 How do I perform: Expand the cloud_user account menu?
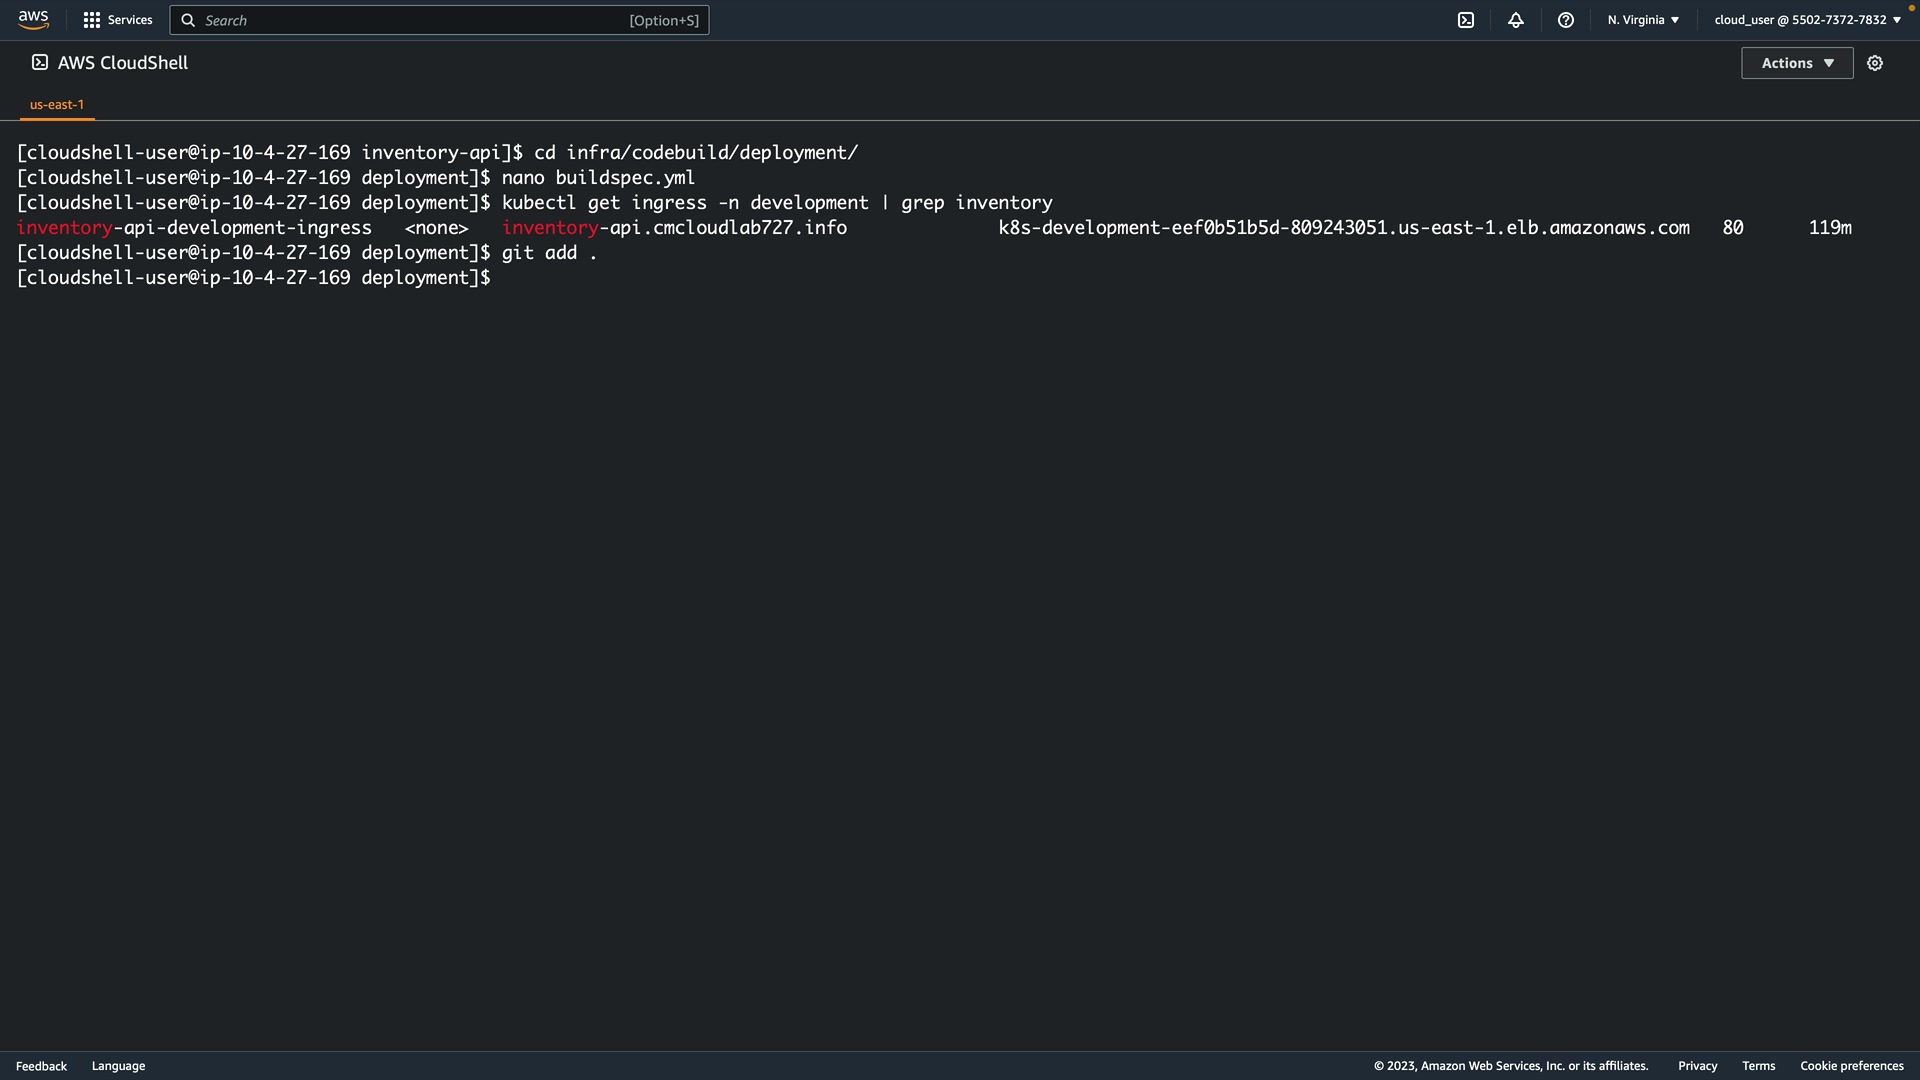(1807, 20)
